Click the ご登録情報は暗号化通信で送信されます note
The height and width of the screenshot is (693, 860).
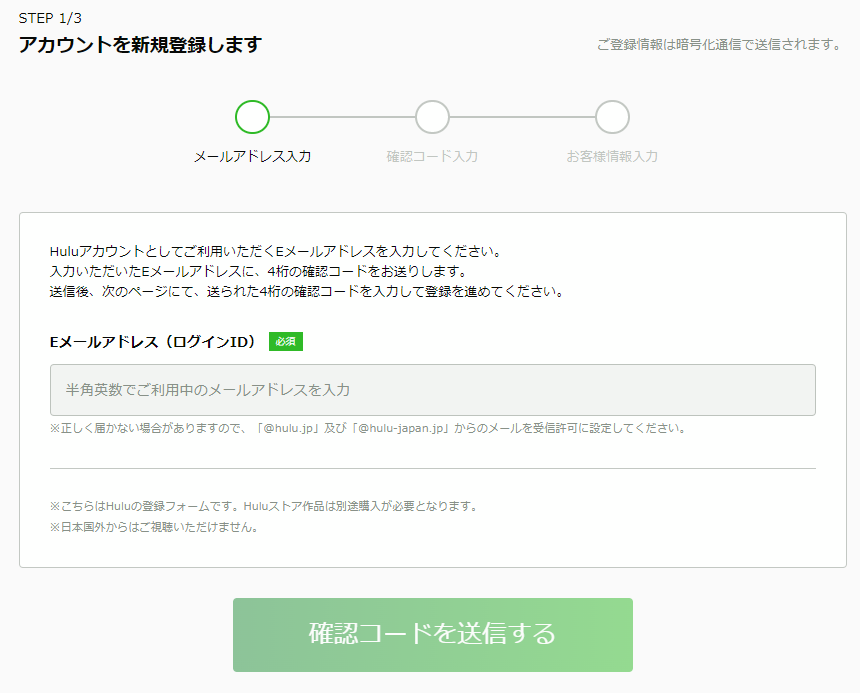718,44
